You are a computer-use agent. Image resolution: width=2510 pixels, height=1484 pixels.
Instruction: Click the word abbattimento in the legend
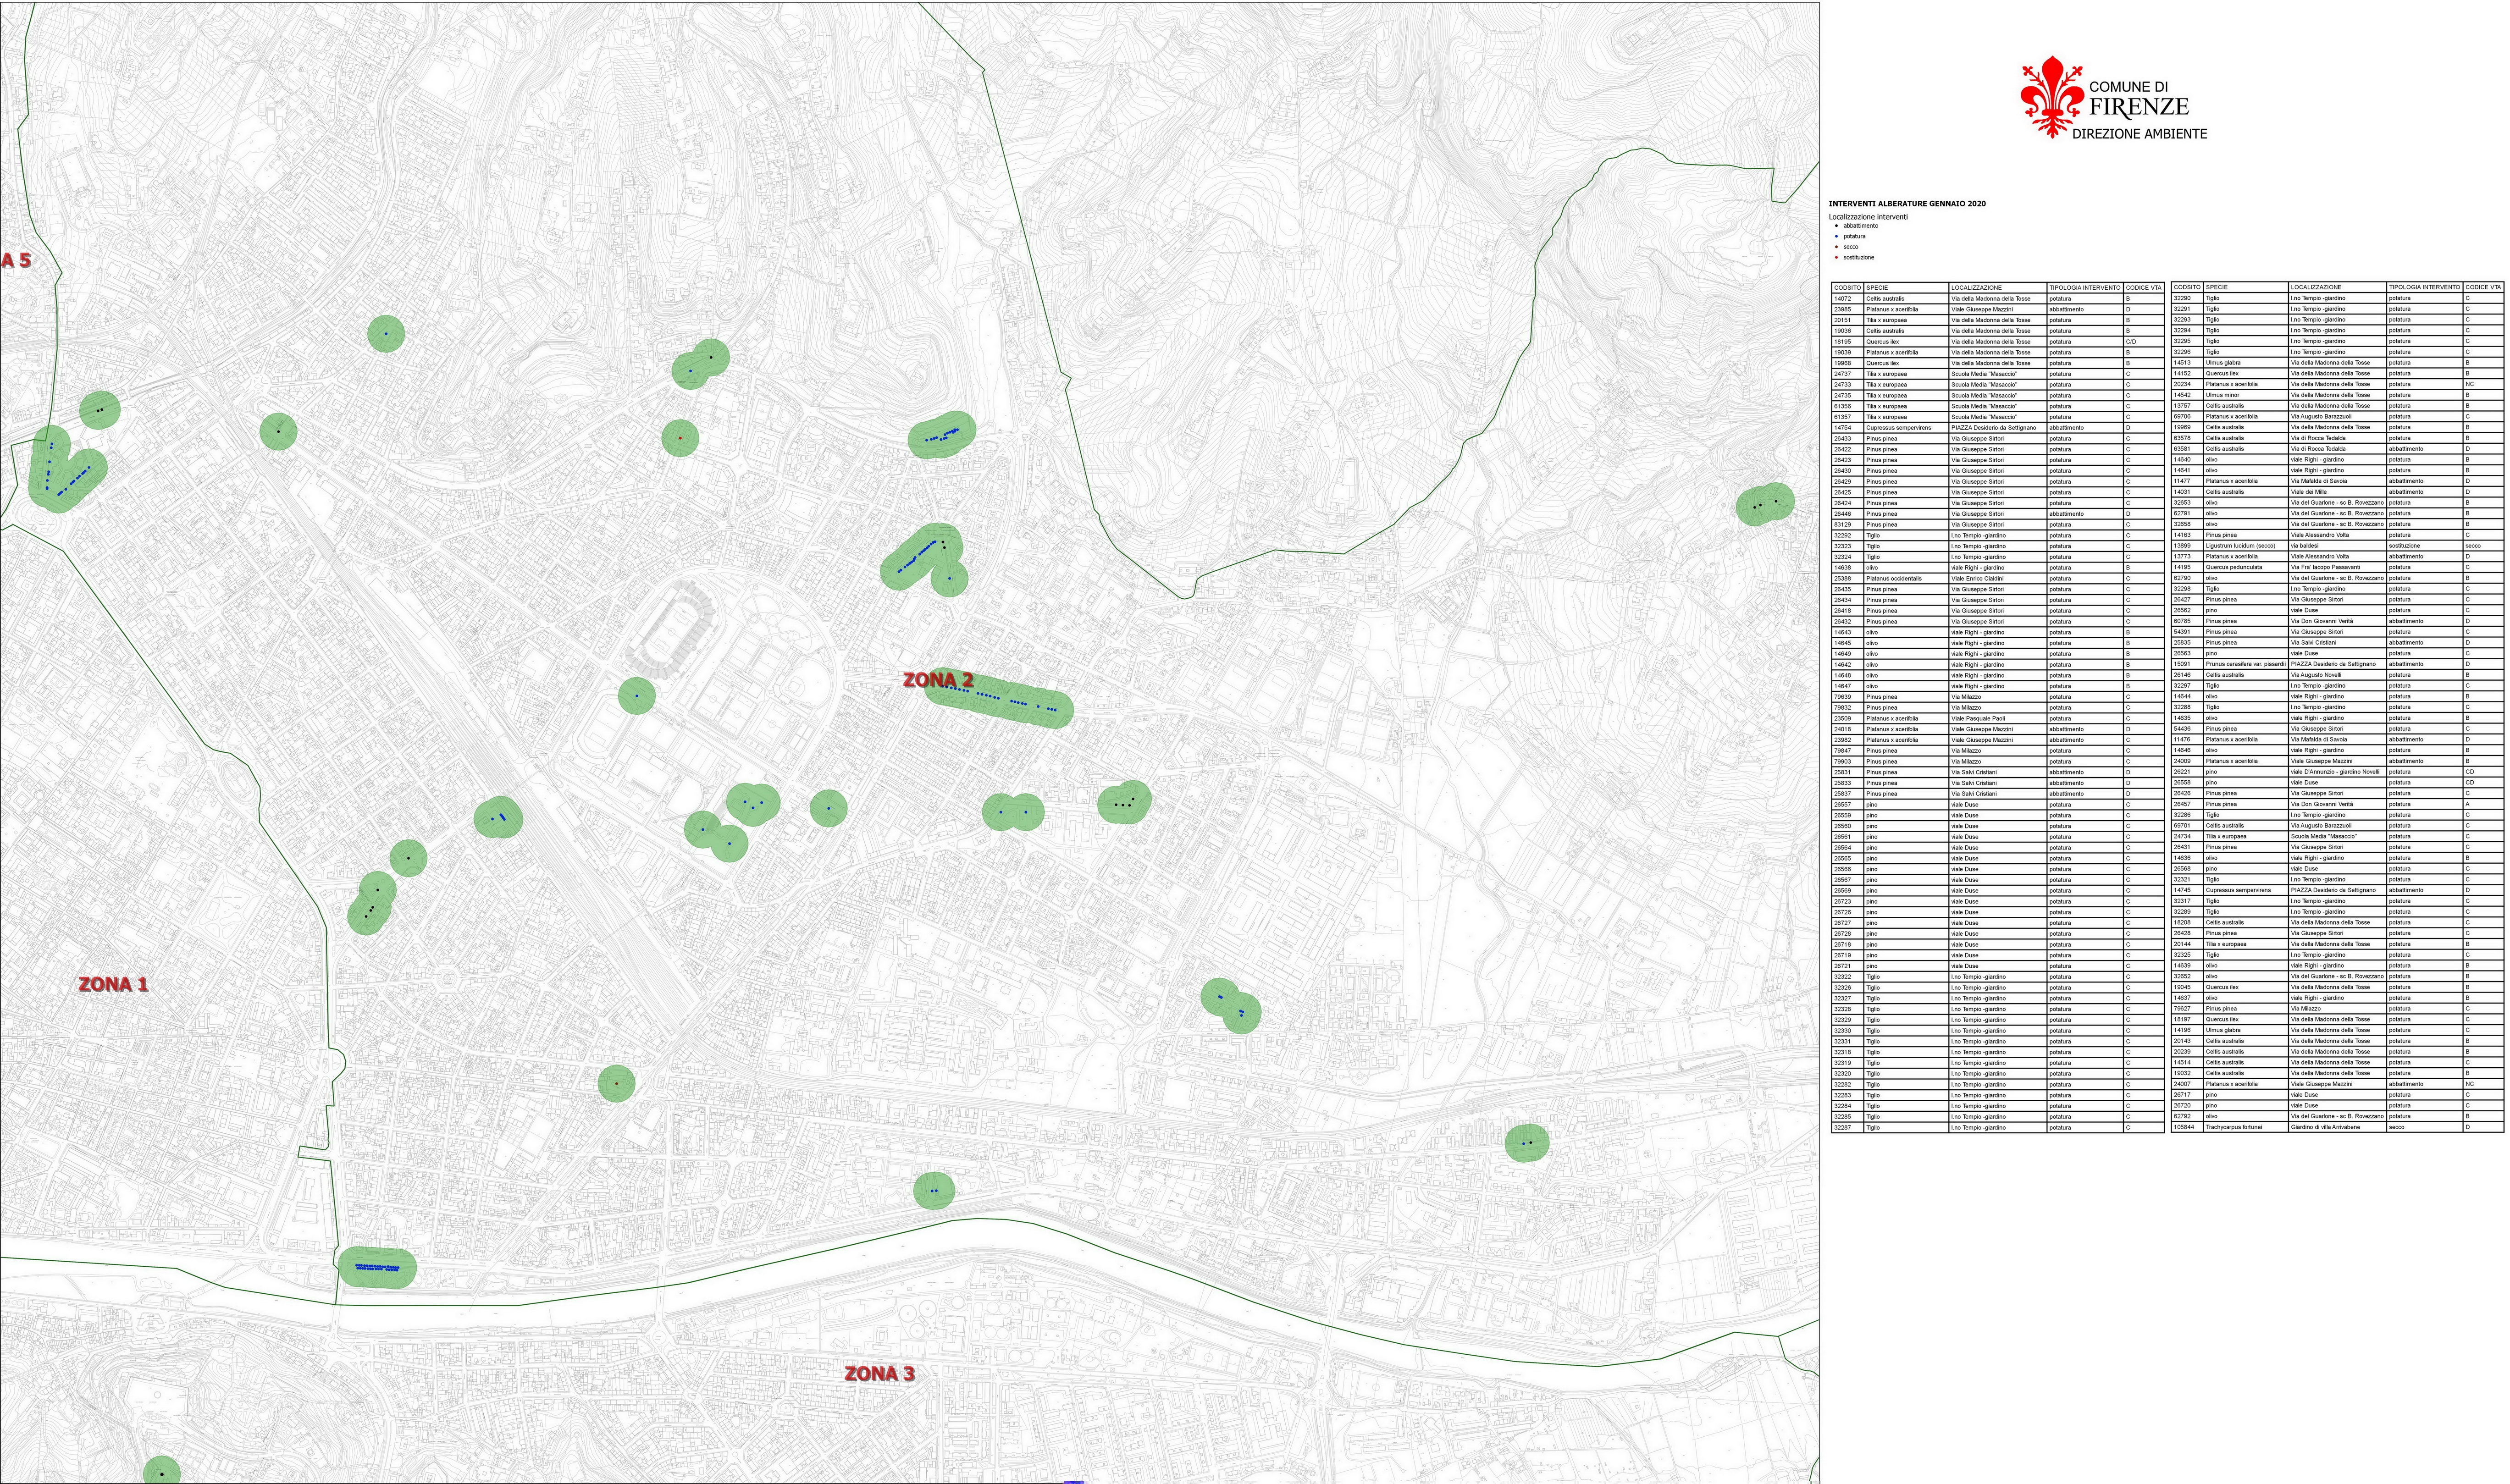pos(1861,226)
